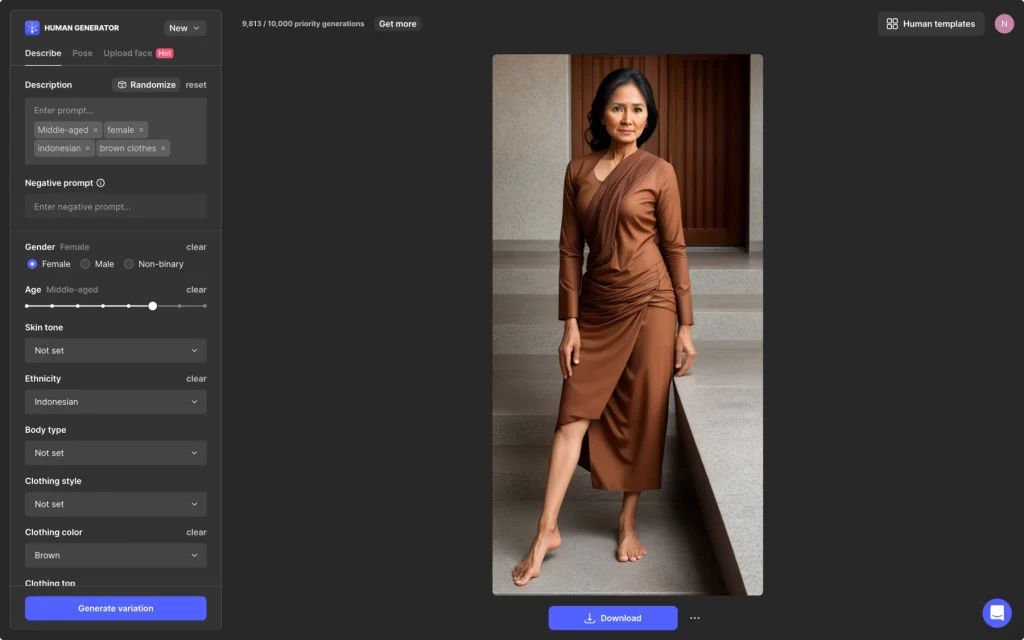Open the chat support bubble
This screenshot has width=1024, height=640.
click(x=997, y=613)
